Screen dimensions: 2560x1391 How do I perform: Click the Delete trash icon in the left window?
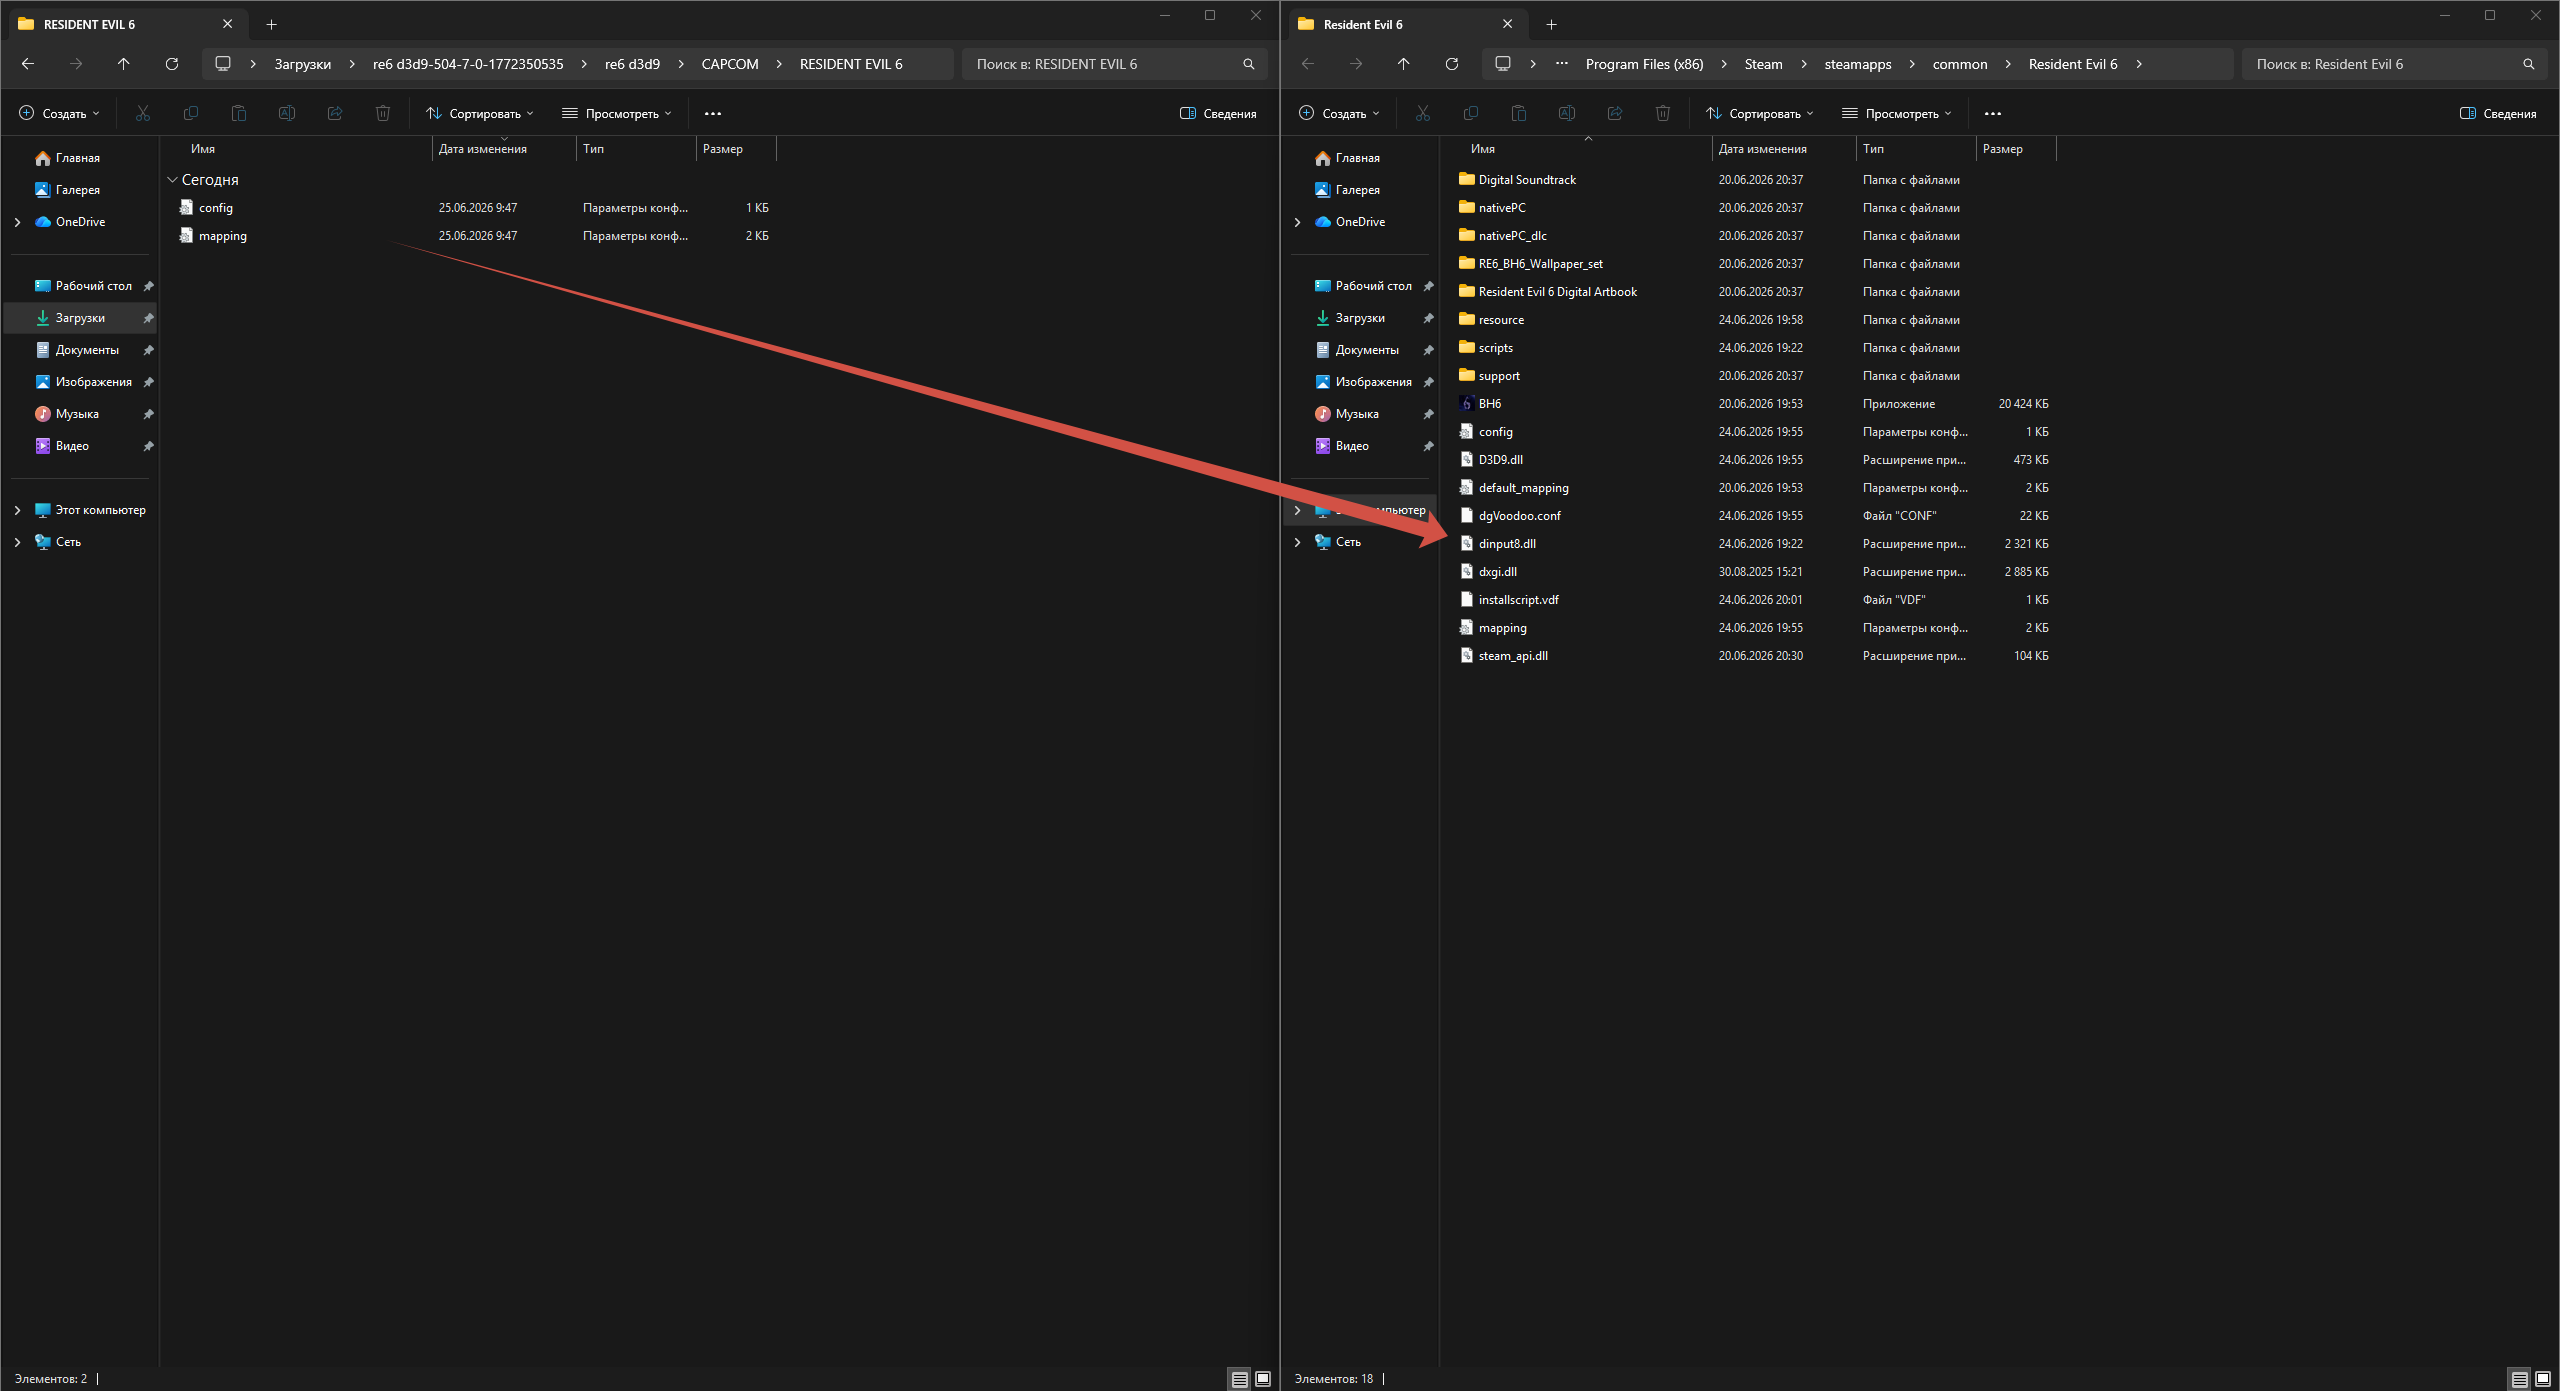(x=383, y=113)
